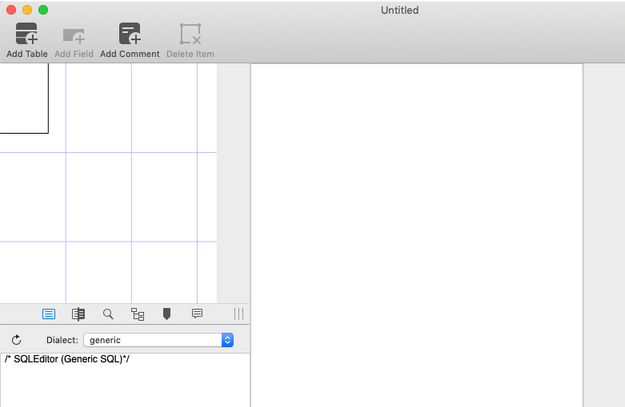Click the SQLEditor Generic SQL comment line

[x=67, y=359]
